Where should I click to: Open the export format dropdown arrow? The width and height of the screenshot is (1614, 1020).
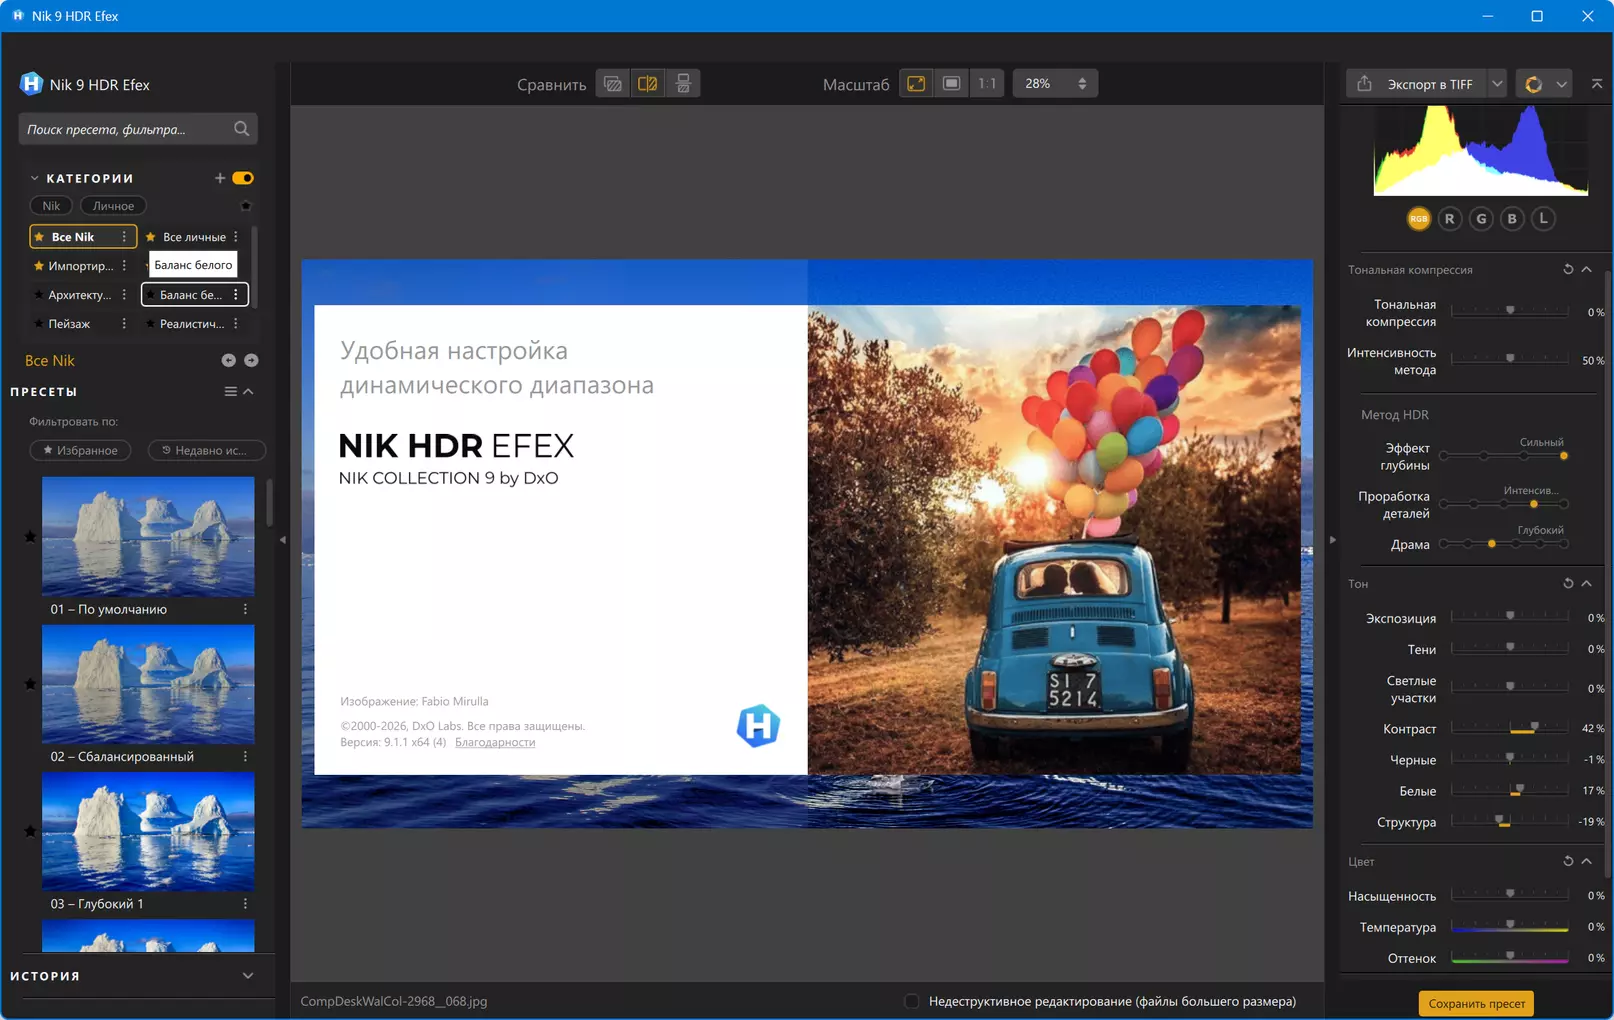click(x=1497, y=84)
